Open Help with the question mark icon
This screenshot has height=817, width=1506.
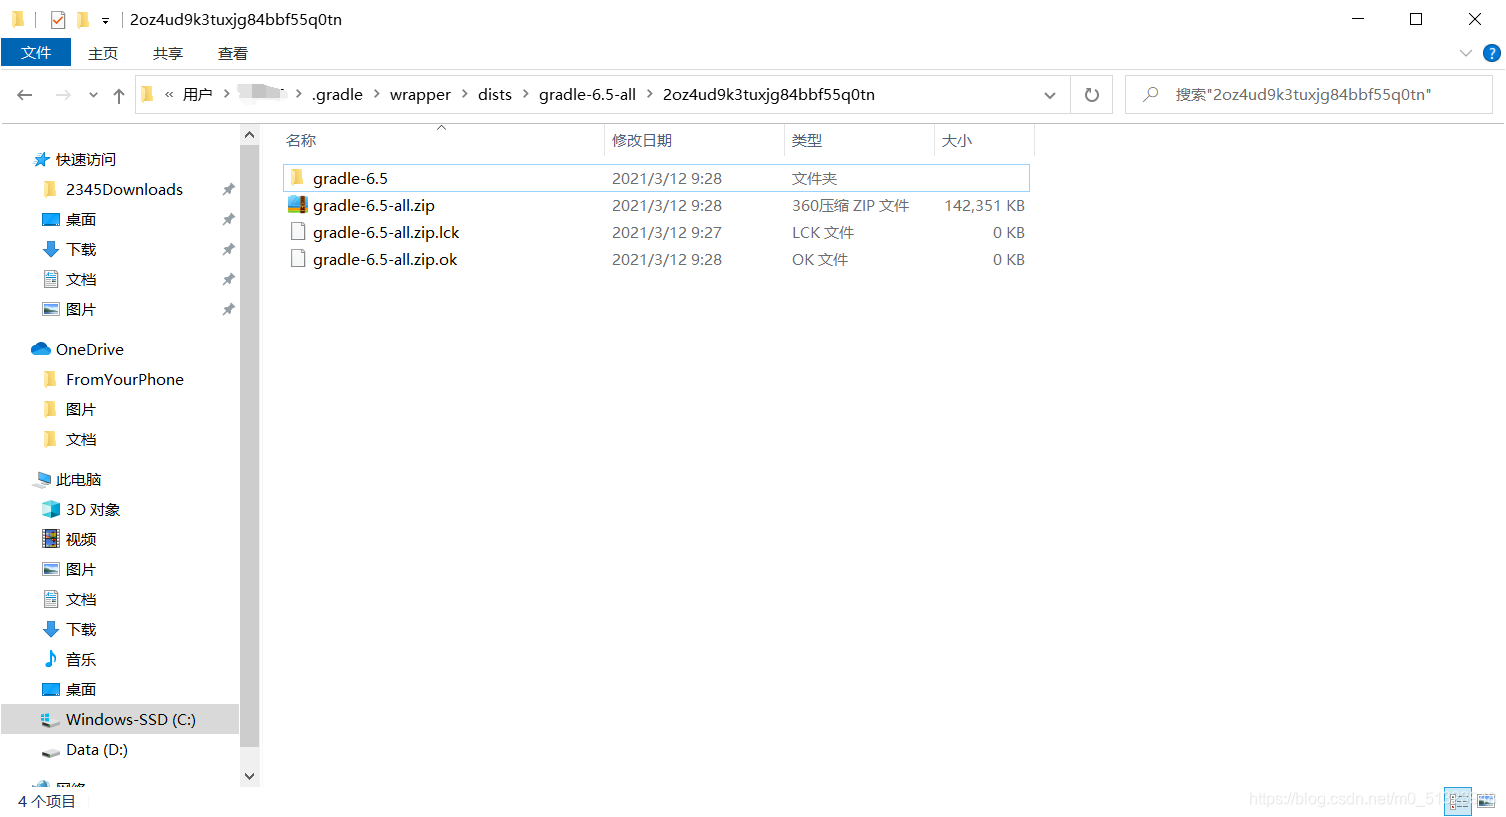click(1491, 53)
